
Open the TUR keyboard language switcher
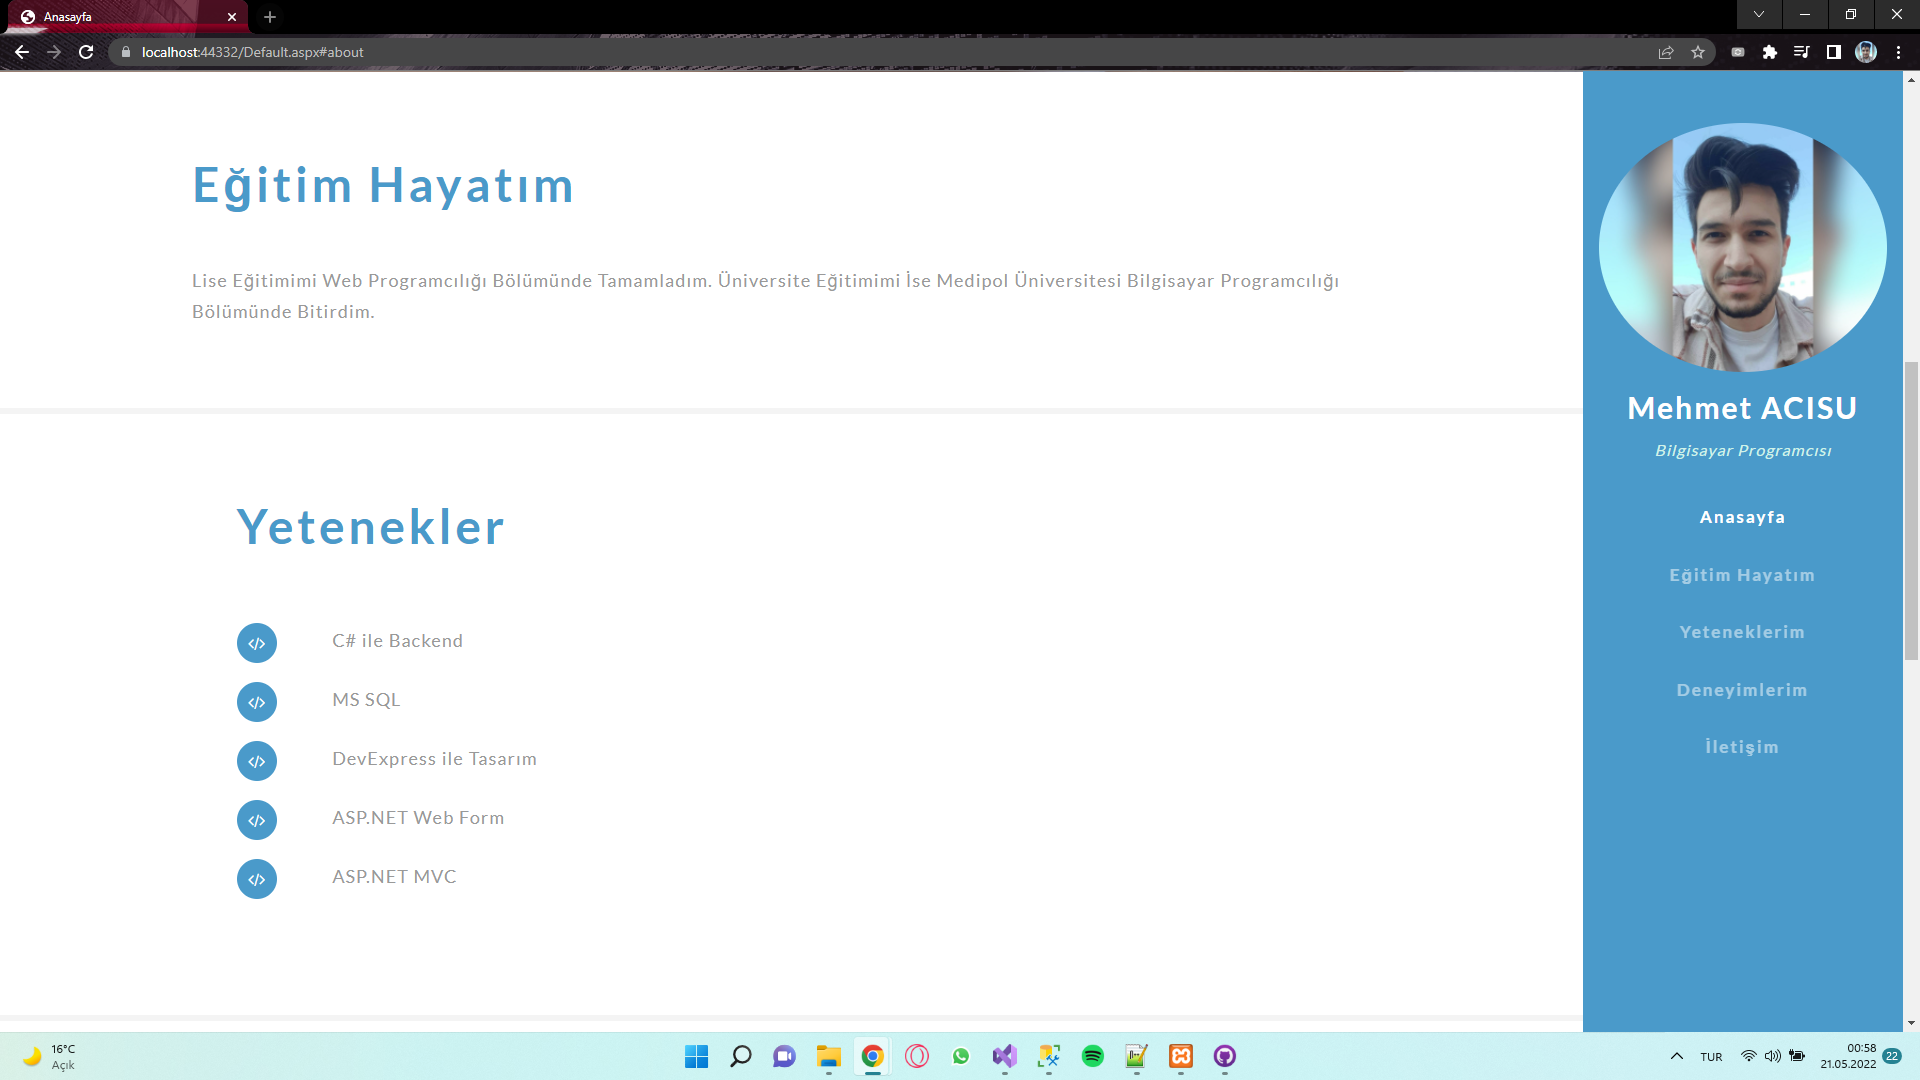(1711, 1057)
